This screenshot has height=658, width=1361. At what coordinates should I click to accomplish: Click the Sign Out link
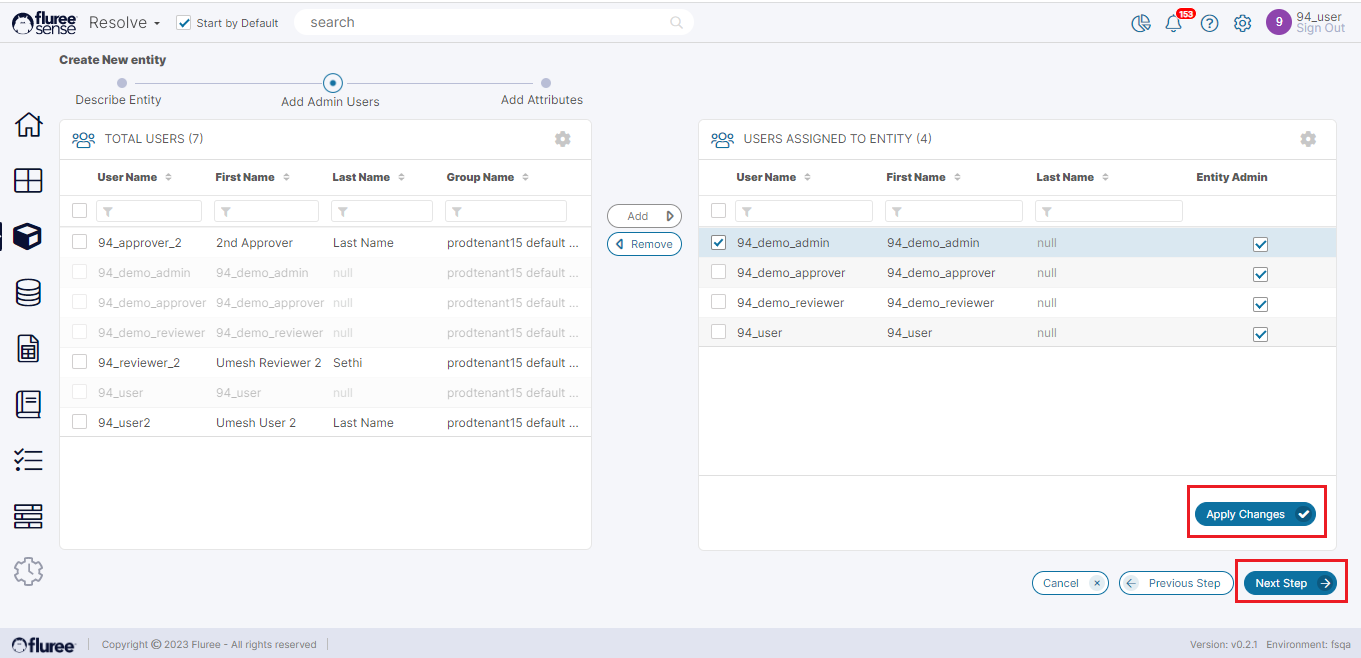point(1320,29)
